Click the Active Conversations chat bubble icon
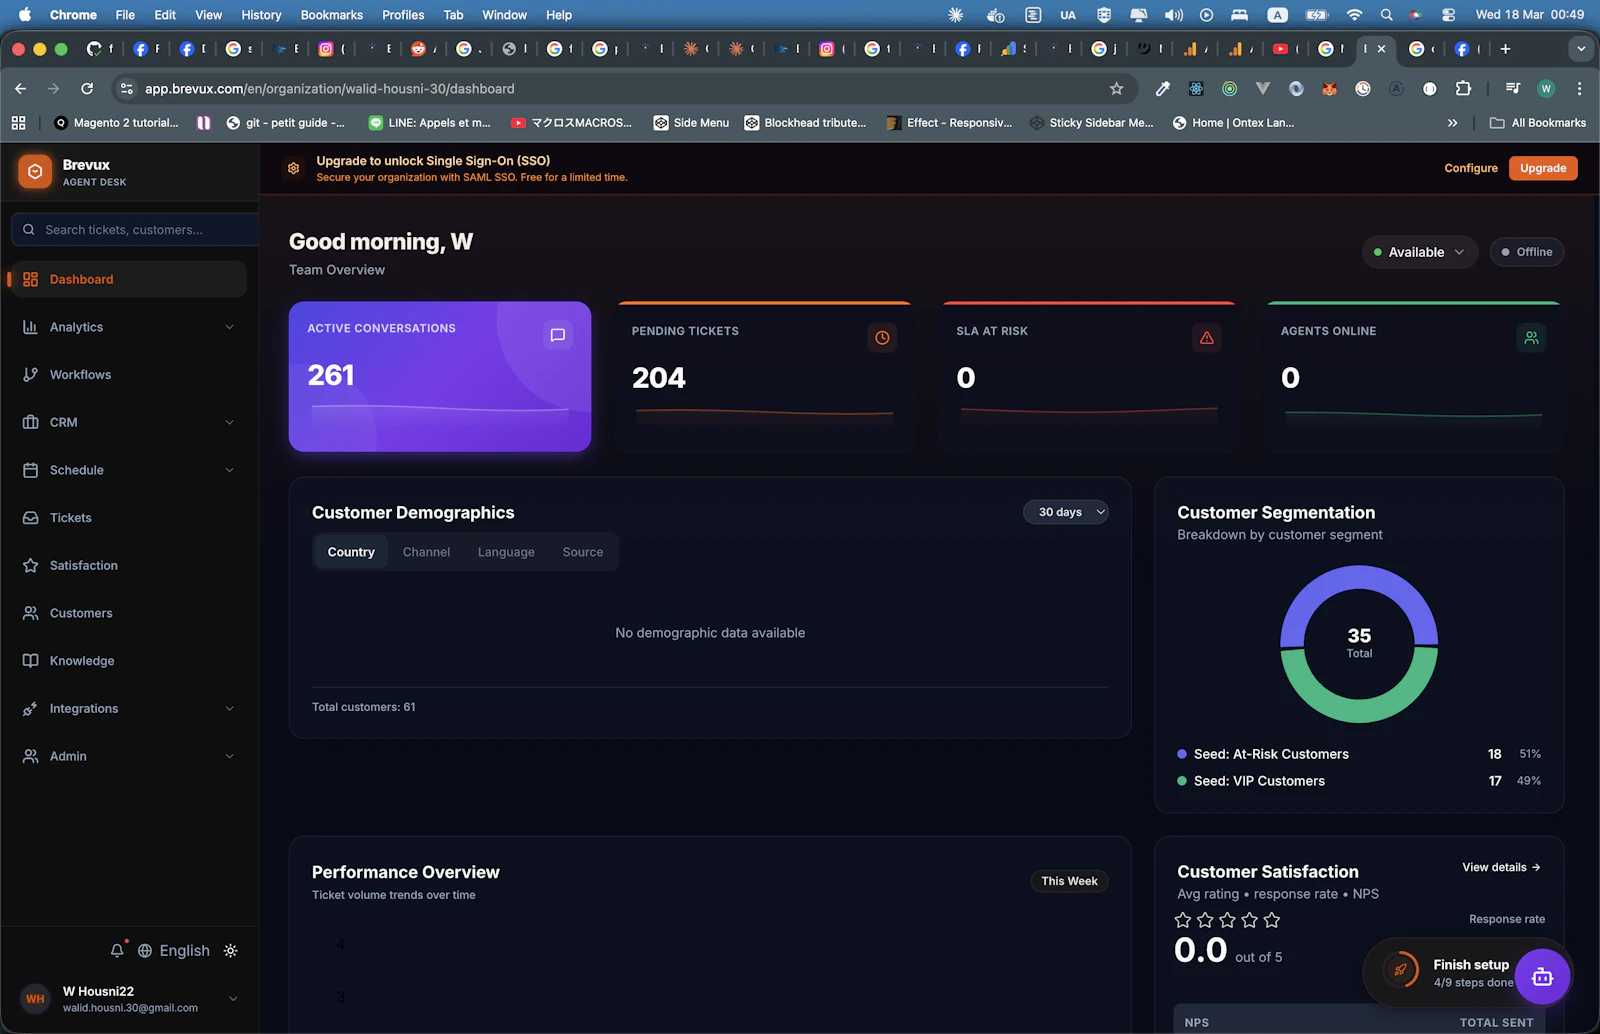The height and width of the screenshot is (1034, 1600). (x=557, y=337)
